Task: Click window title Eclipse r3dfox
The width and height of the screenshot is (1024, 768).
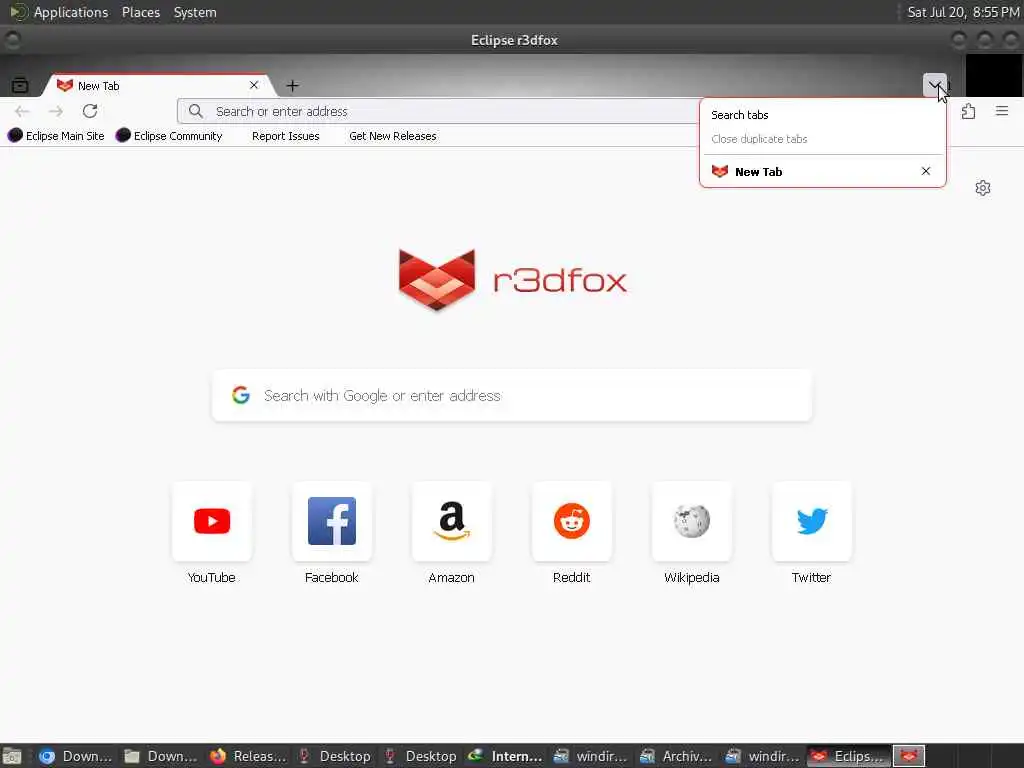Action: pos(514,40)
